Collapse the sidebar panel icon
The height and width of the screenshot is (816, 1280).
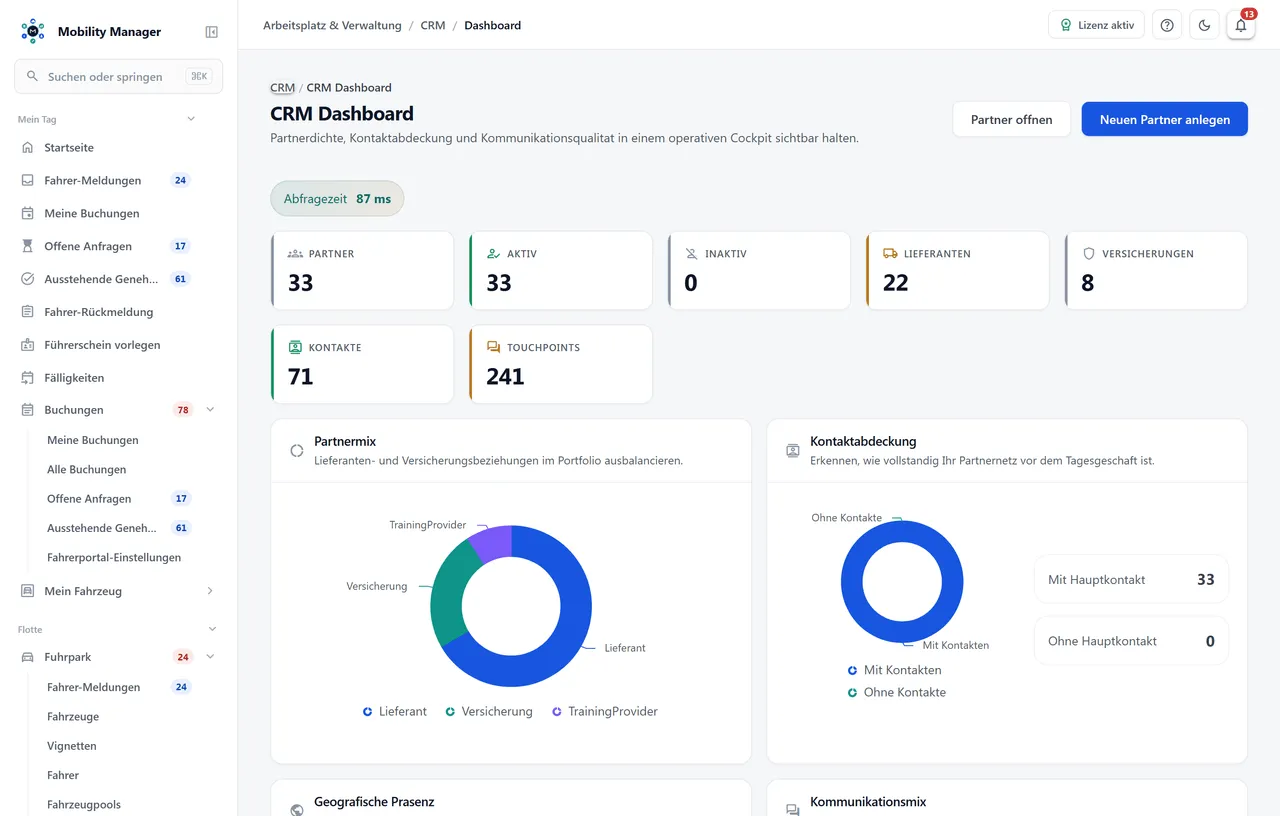[x=211, y=32]
